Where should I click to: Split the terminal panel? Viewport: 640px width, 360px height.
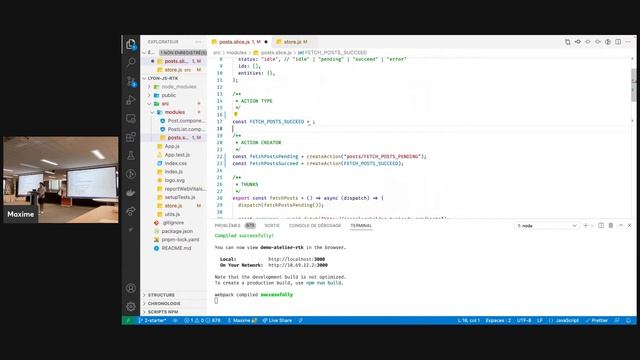tap(601, 225)
